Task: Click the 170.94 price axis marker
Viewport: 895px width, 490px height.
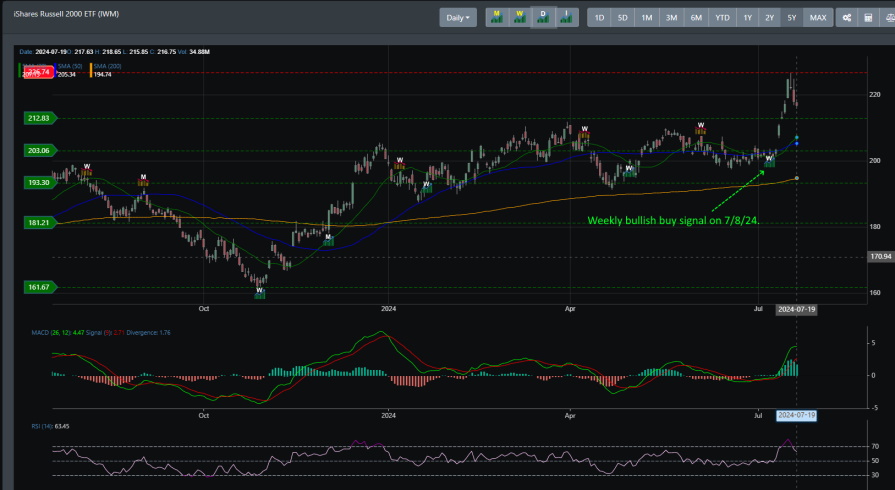Action: [x=880, y=257]
